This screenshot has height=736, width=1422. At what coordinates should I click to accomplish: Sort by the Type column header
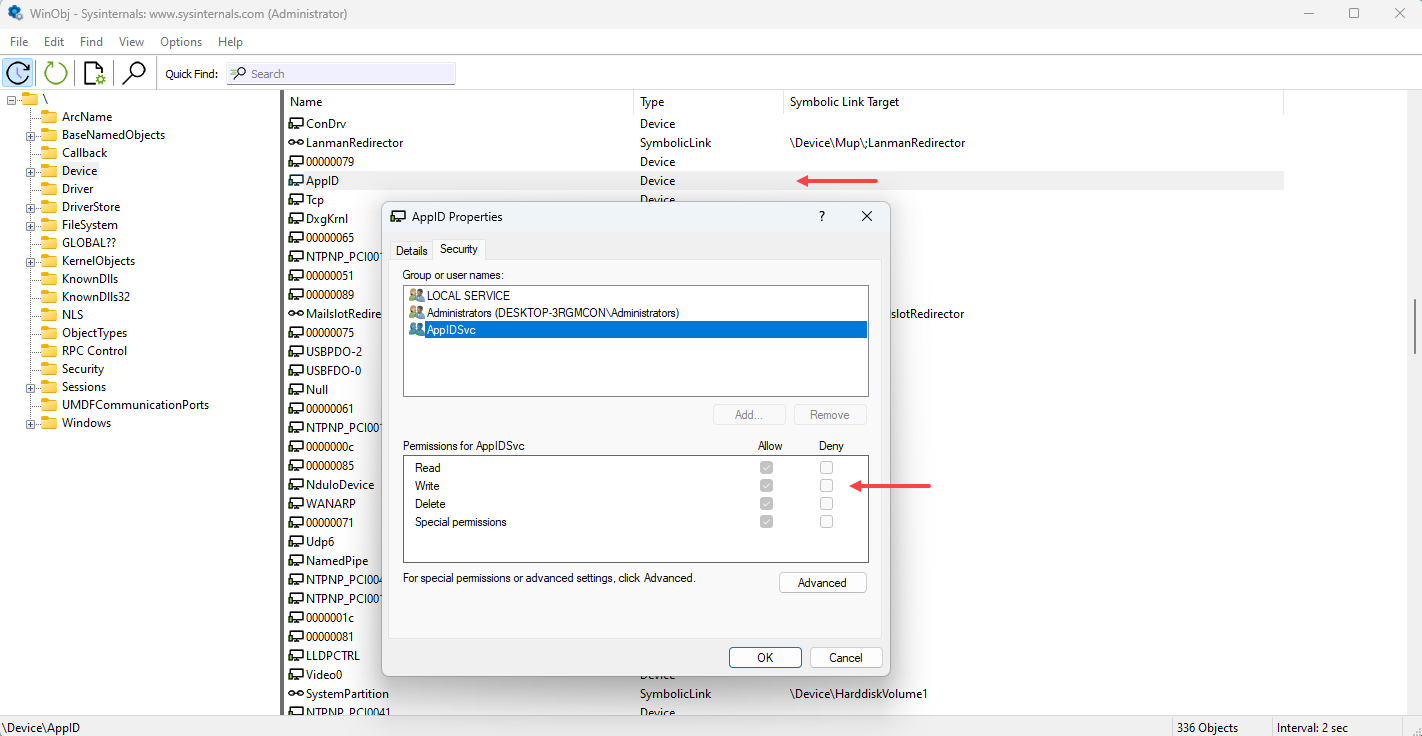point(709,102)
